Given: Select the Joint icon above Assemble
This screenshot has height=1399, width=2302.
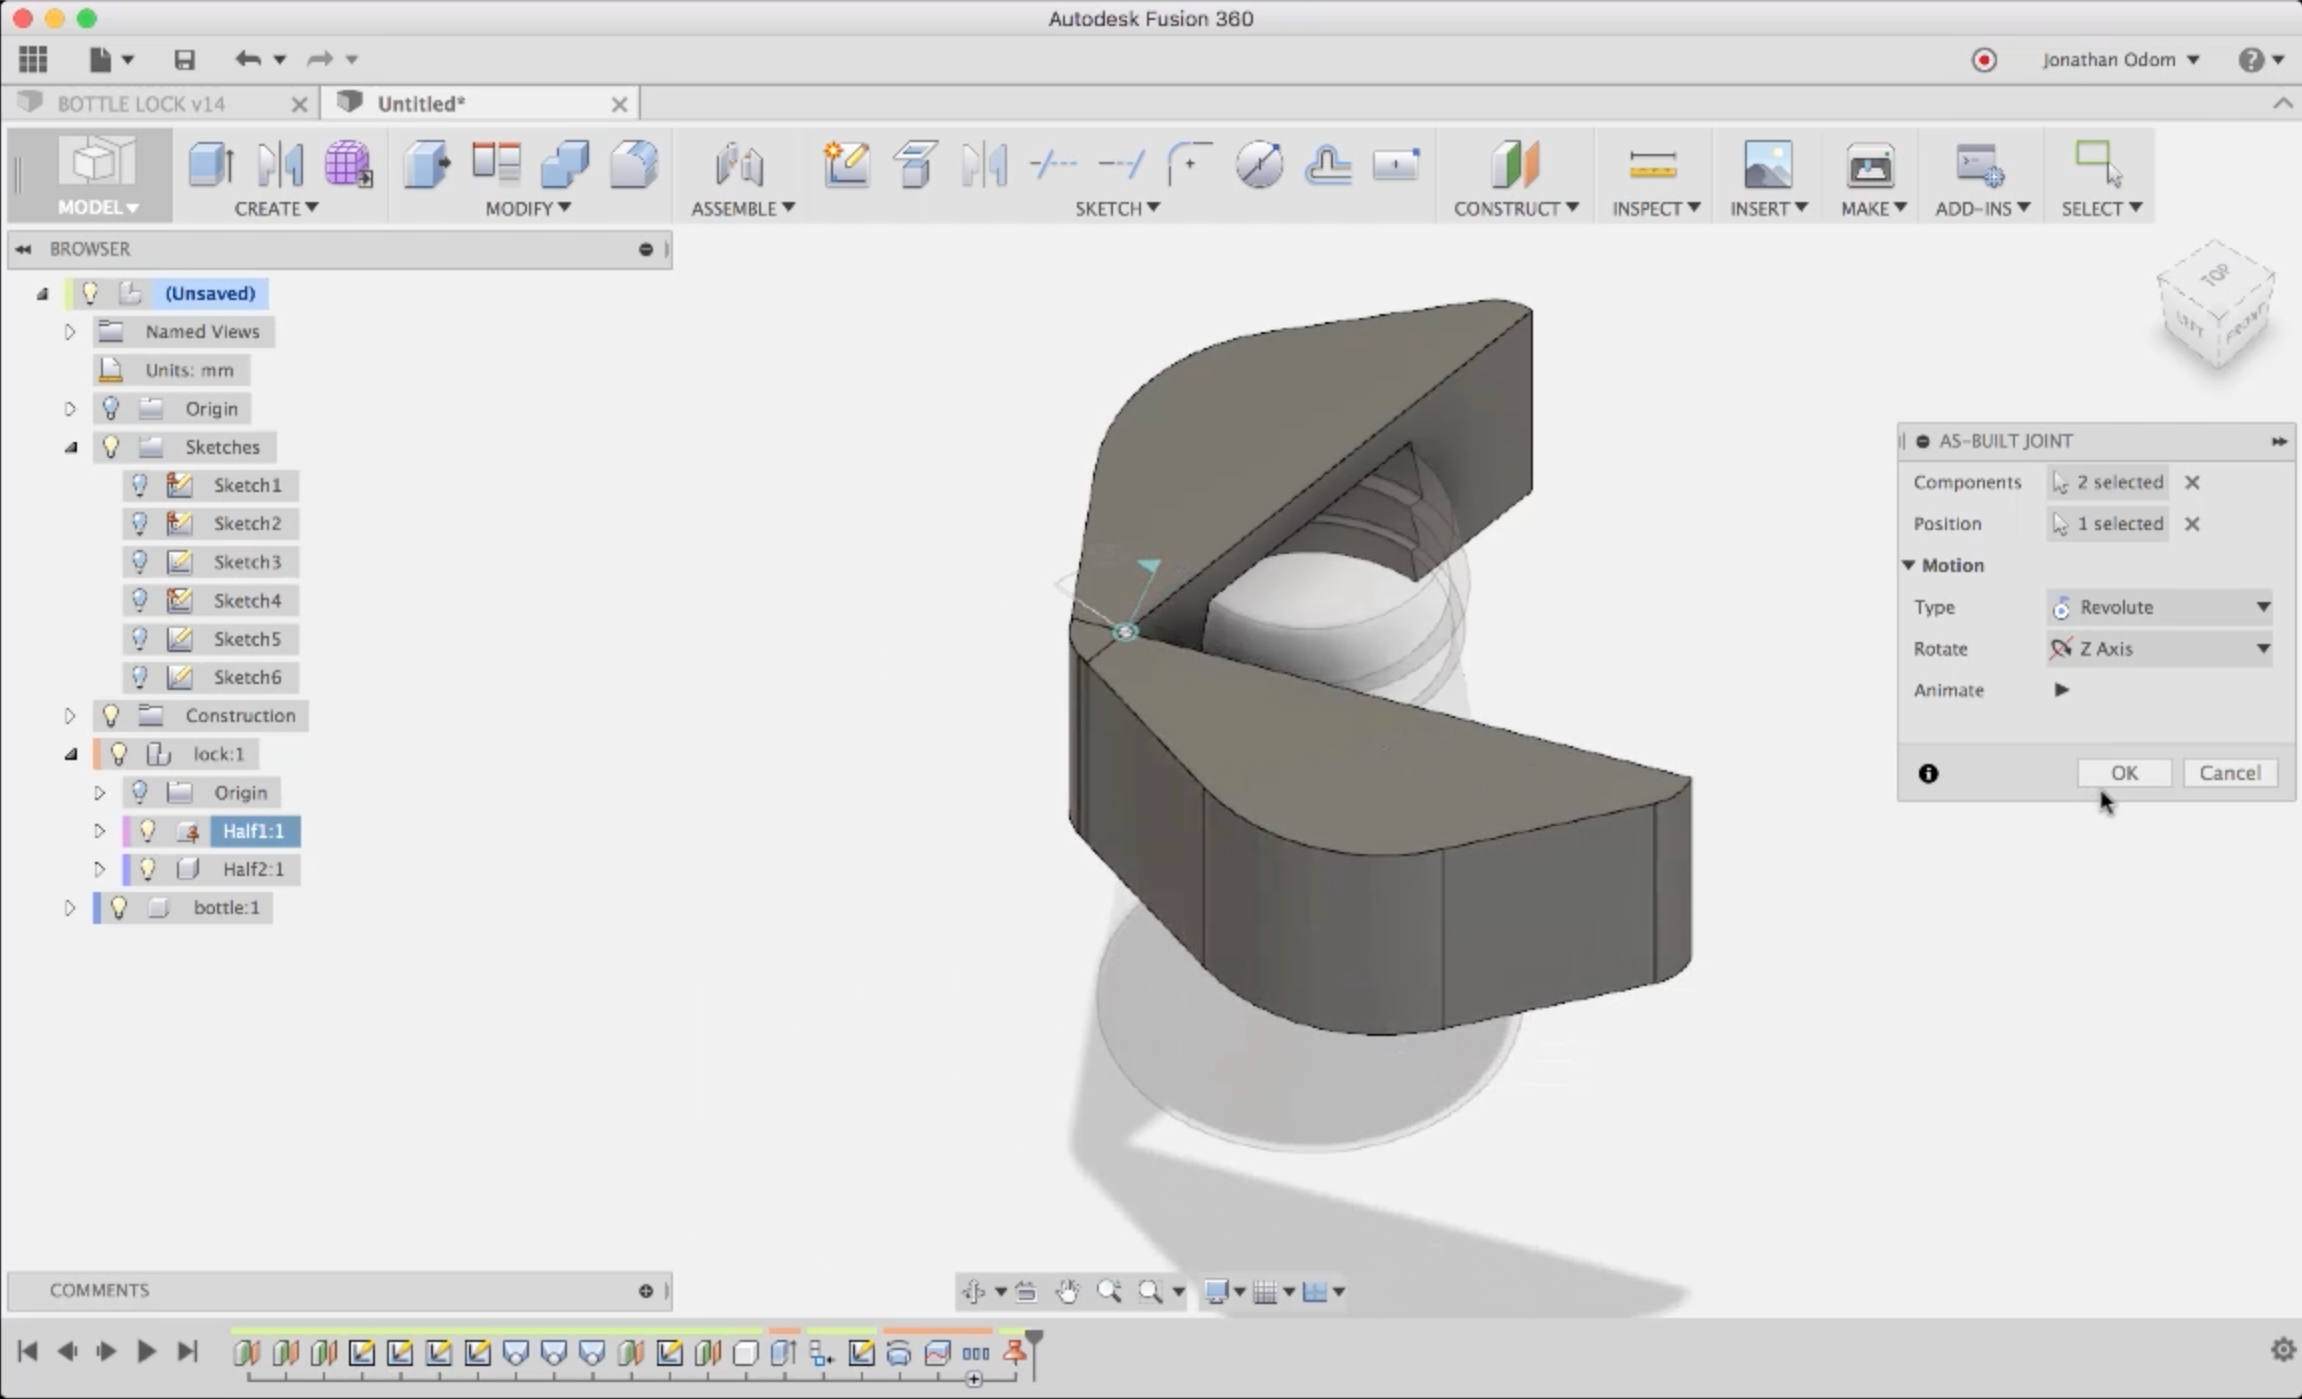Looking at the screenshot, I should coord(740,165).
